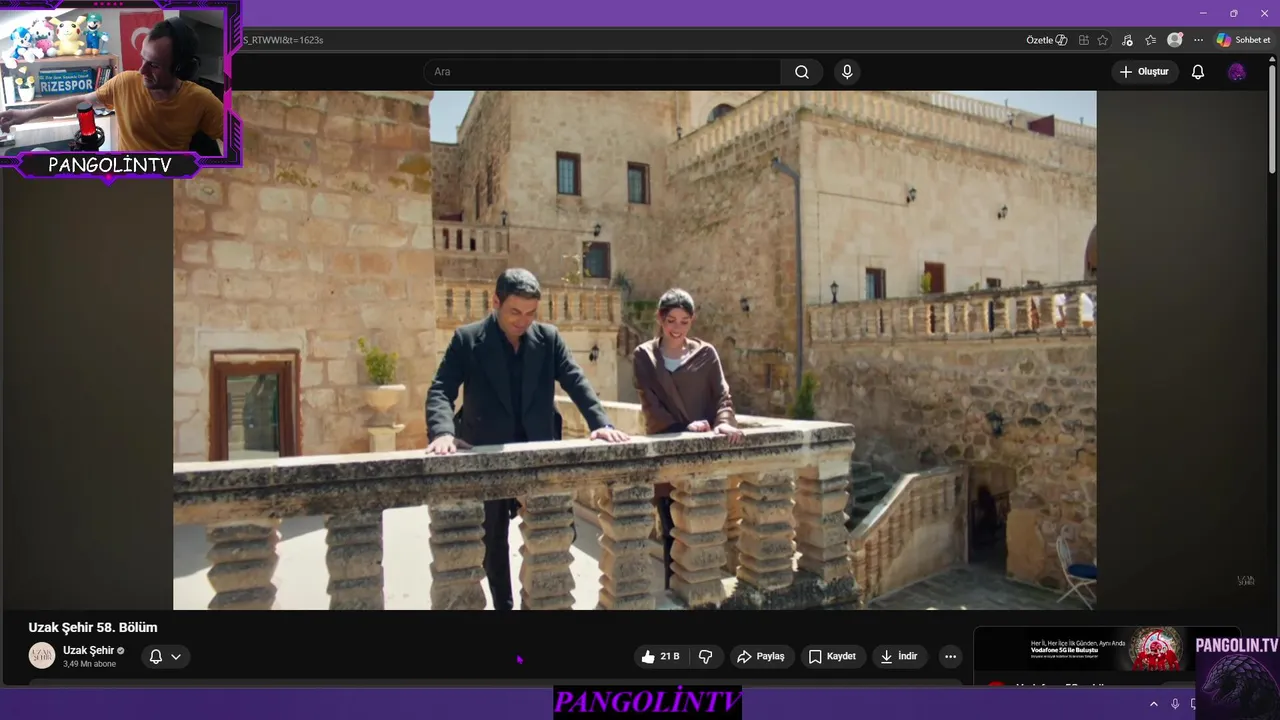
Task: Open the Oluştur create button
Action: 1144,72
